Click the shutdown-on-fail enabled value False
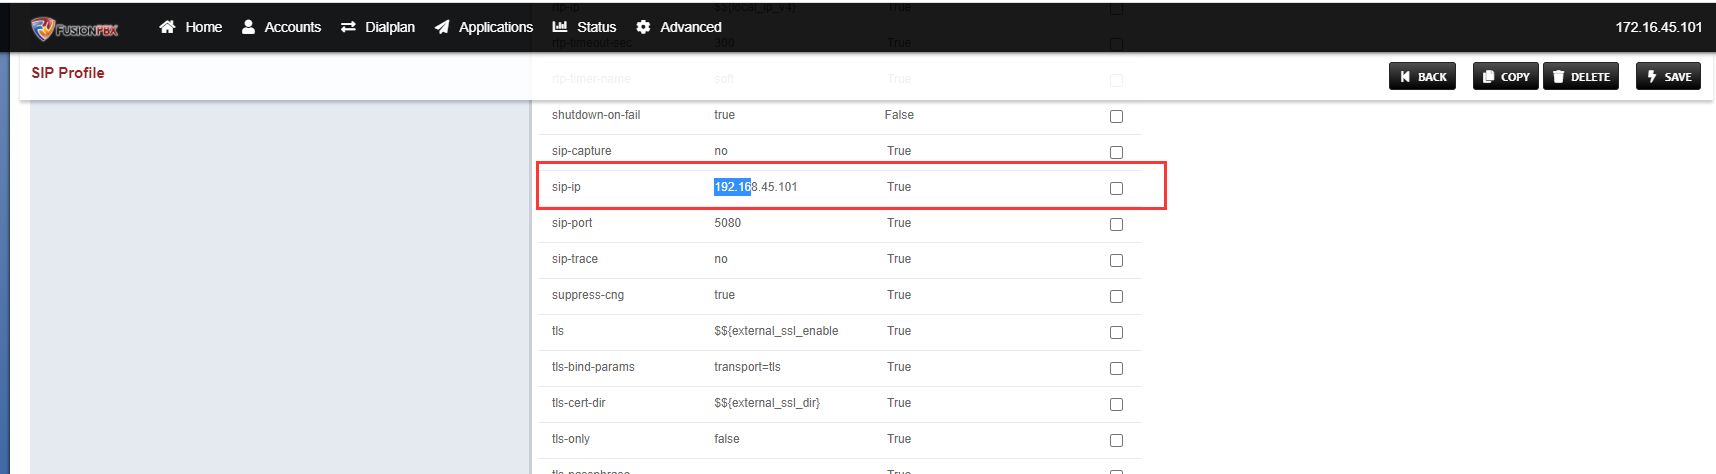This screenshot has height=474, width=1716. 899,115
